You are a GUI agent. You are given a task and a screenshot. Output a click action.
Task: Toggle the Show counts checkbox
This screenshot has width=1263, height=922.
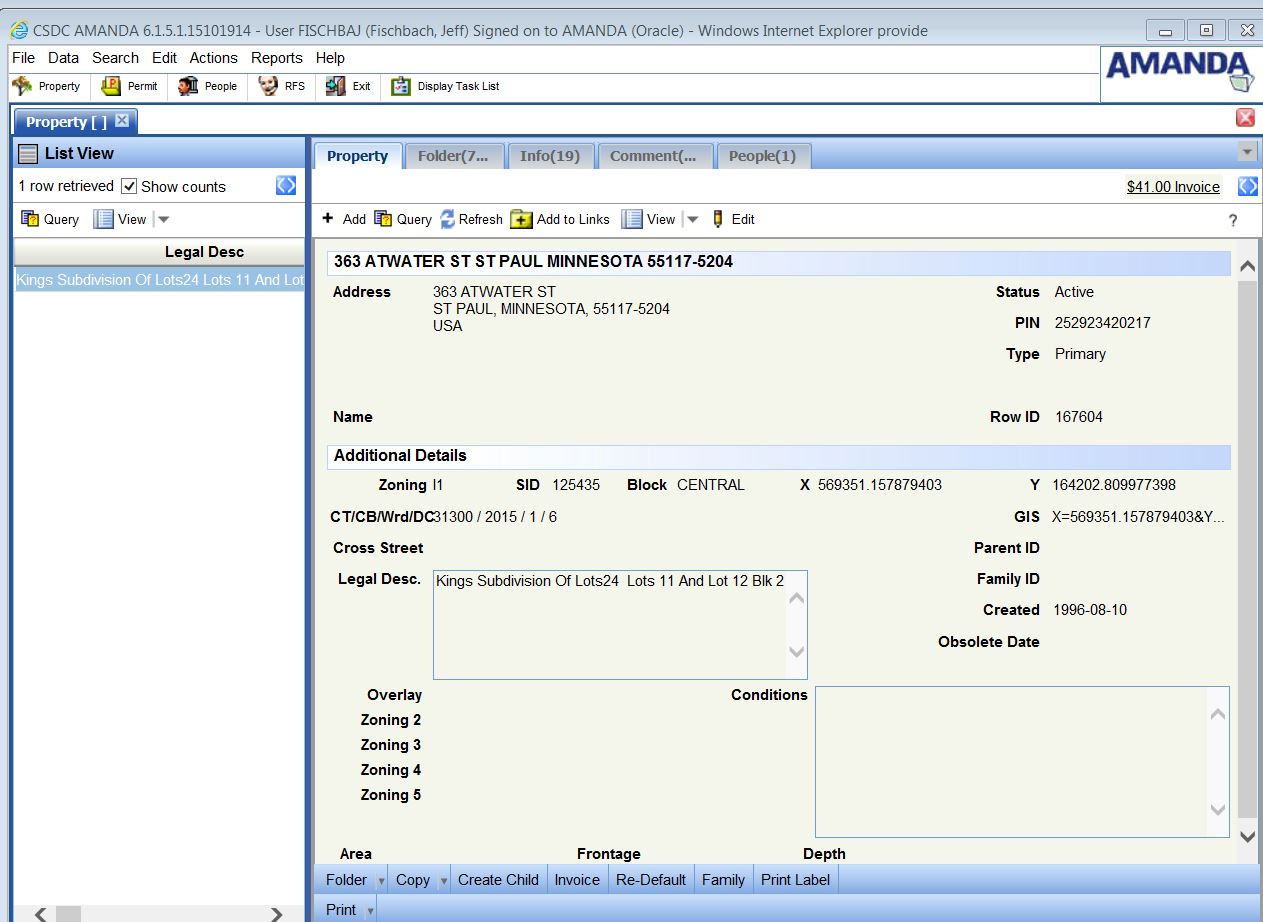[x=129, y=187]
